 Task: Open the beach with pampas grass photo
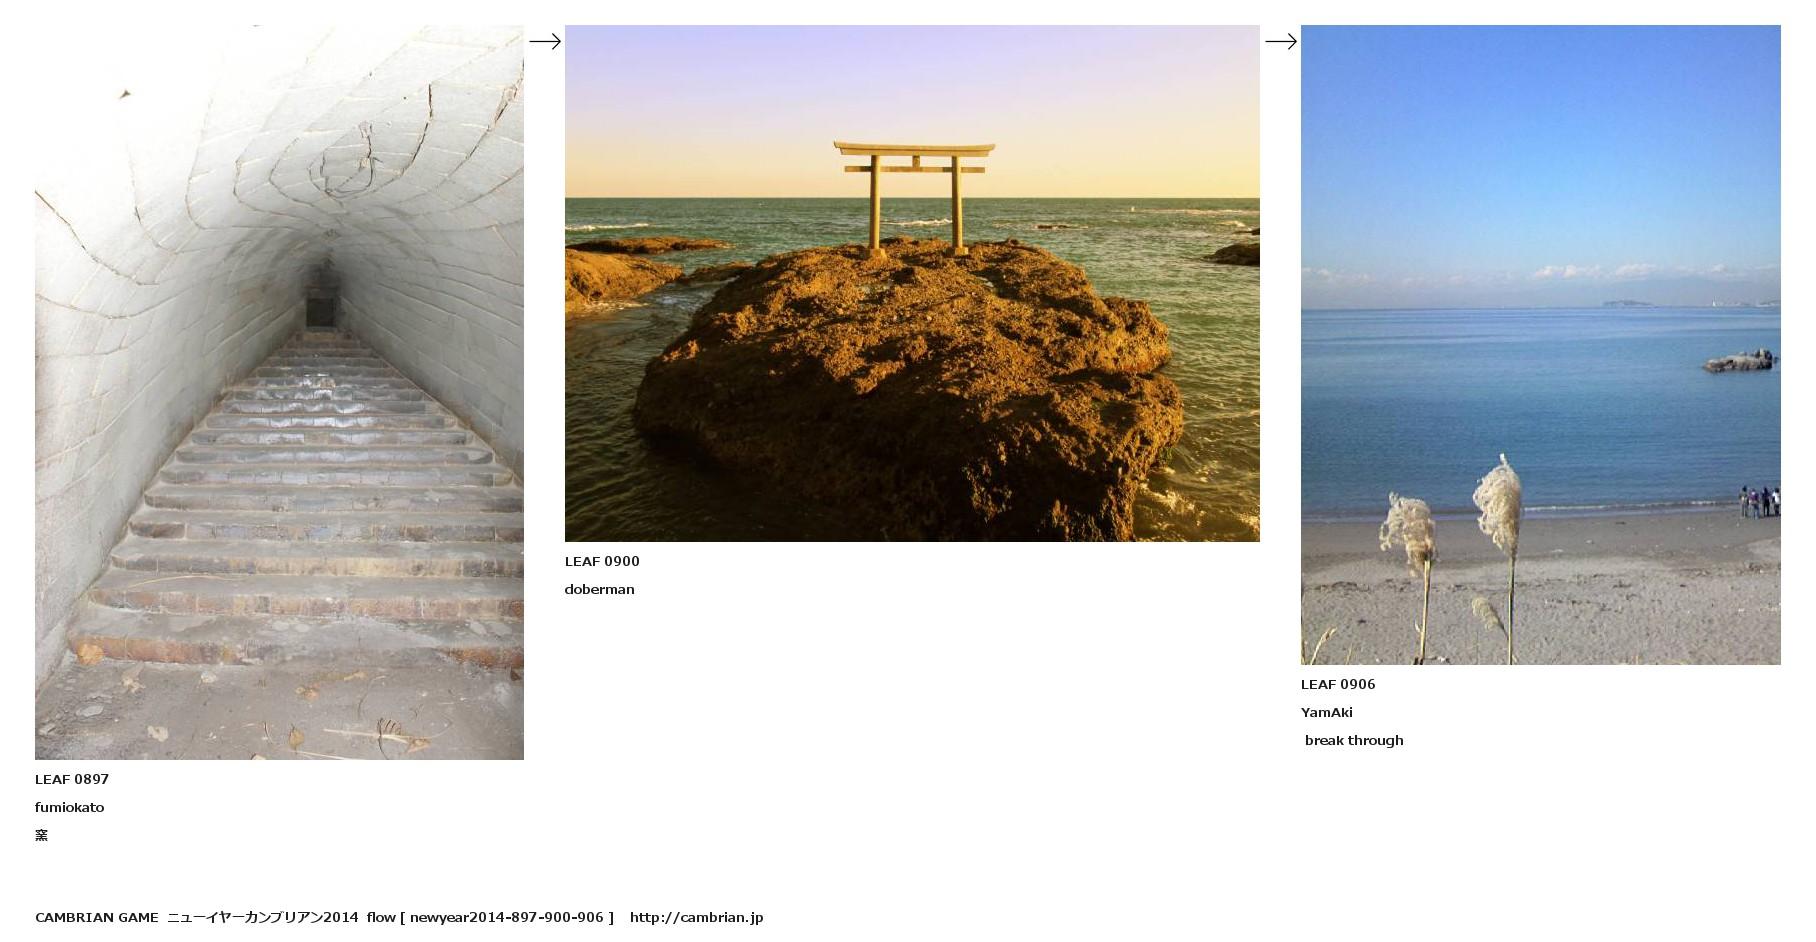(1540, 345)
